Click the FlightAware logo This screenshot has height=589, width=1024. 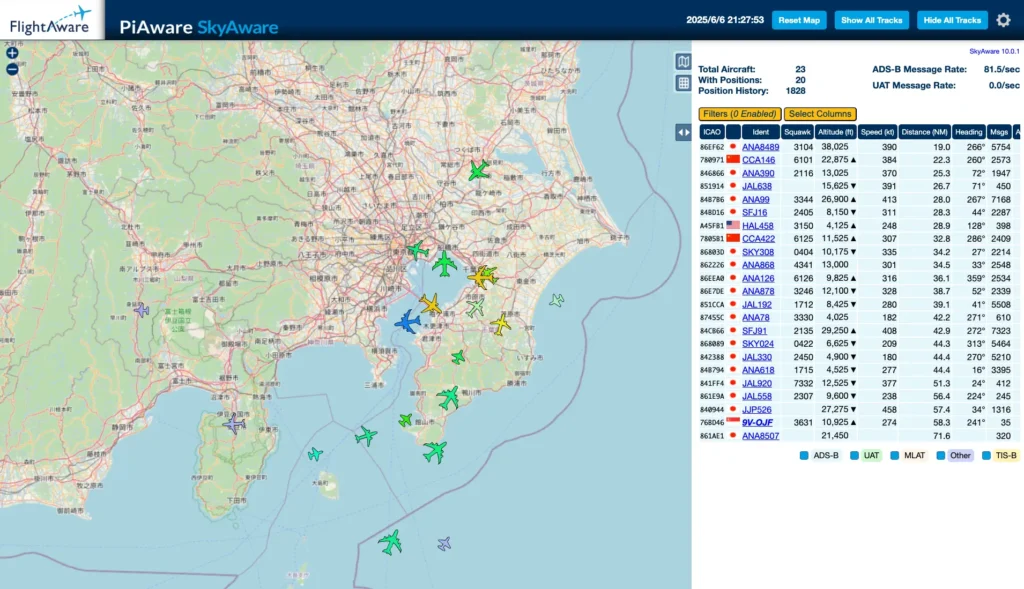click(x=50, y=20)
